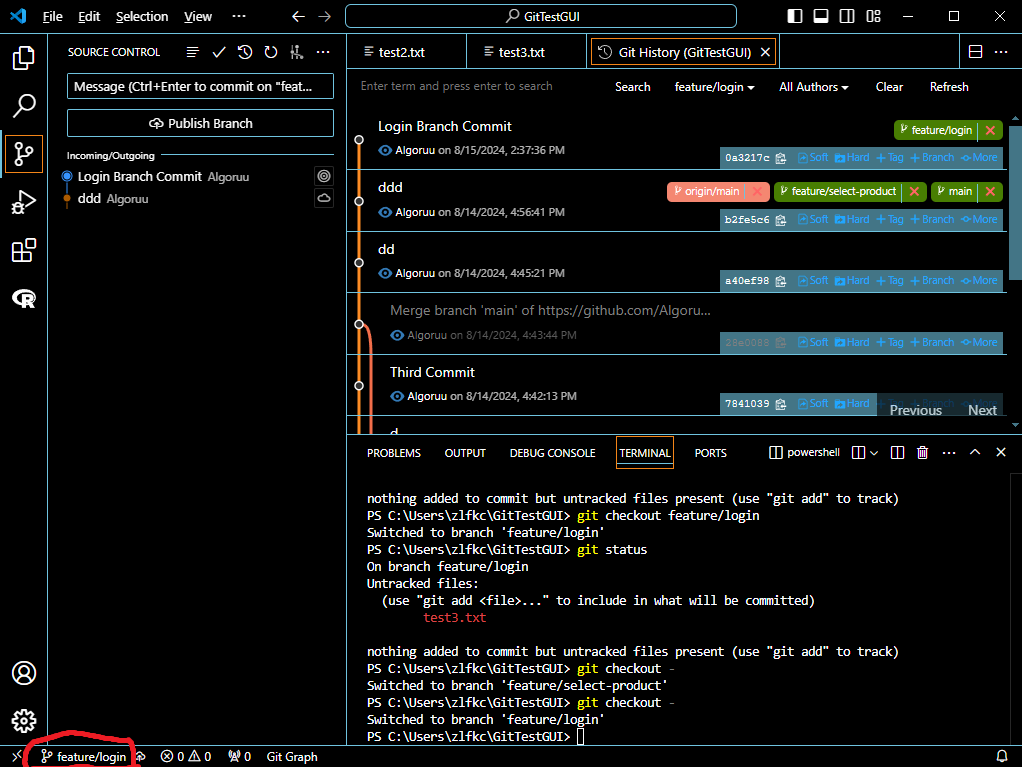Switch to the DEBUG CONSOLE tab
This screenshot has width=1022, height=767.
click(x=553, y=453)
